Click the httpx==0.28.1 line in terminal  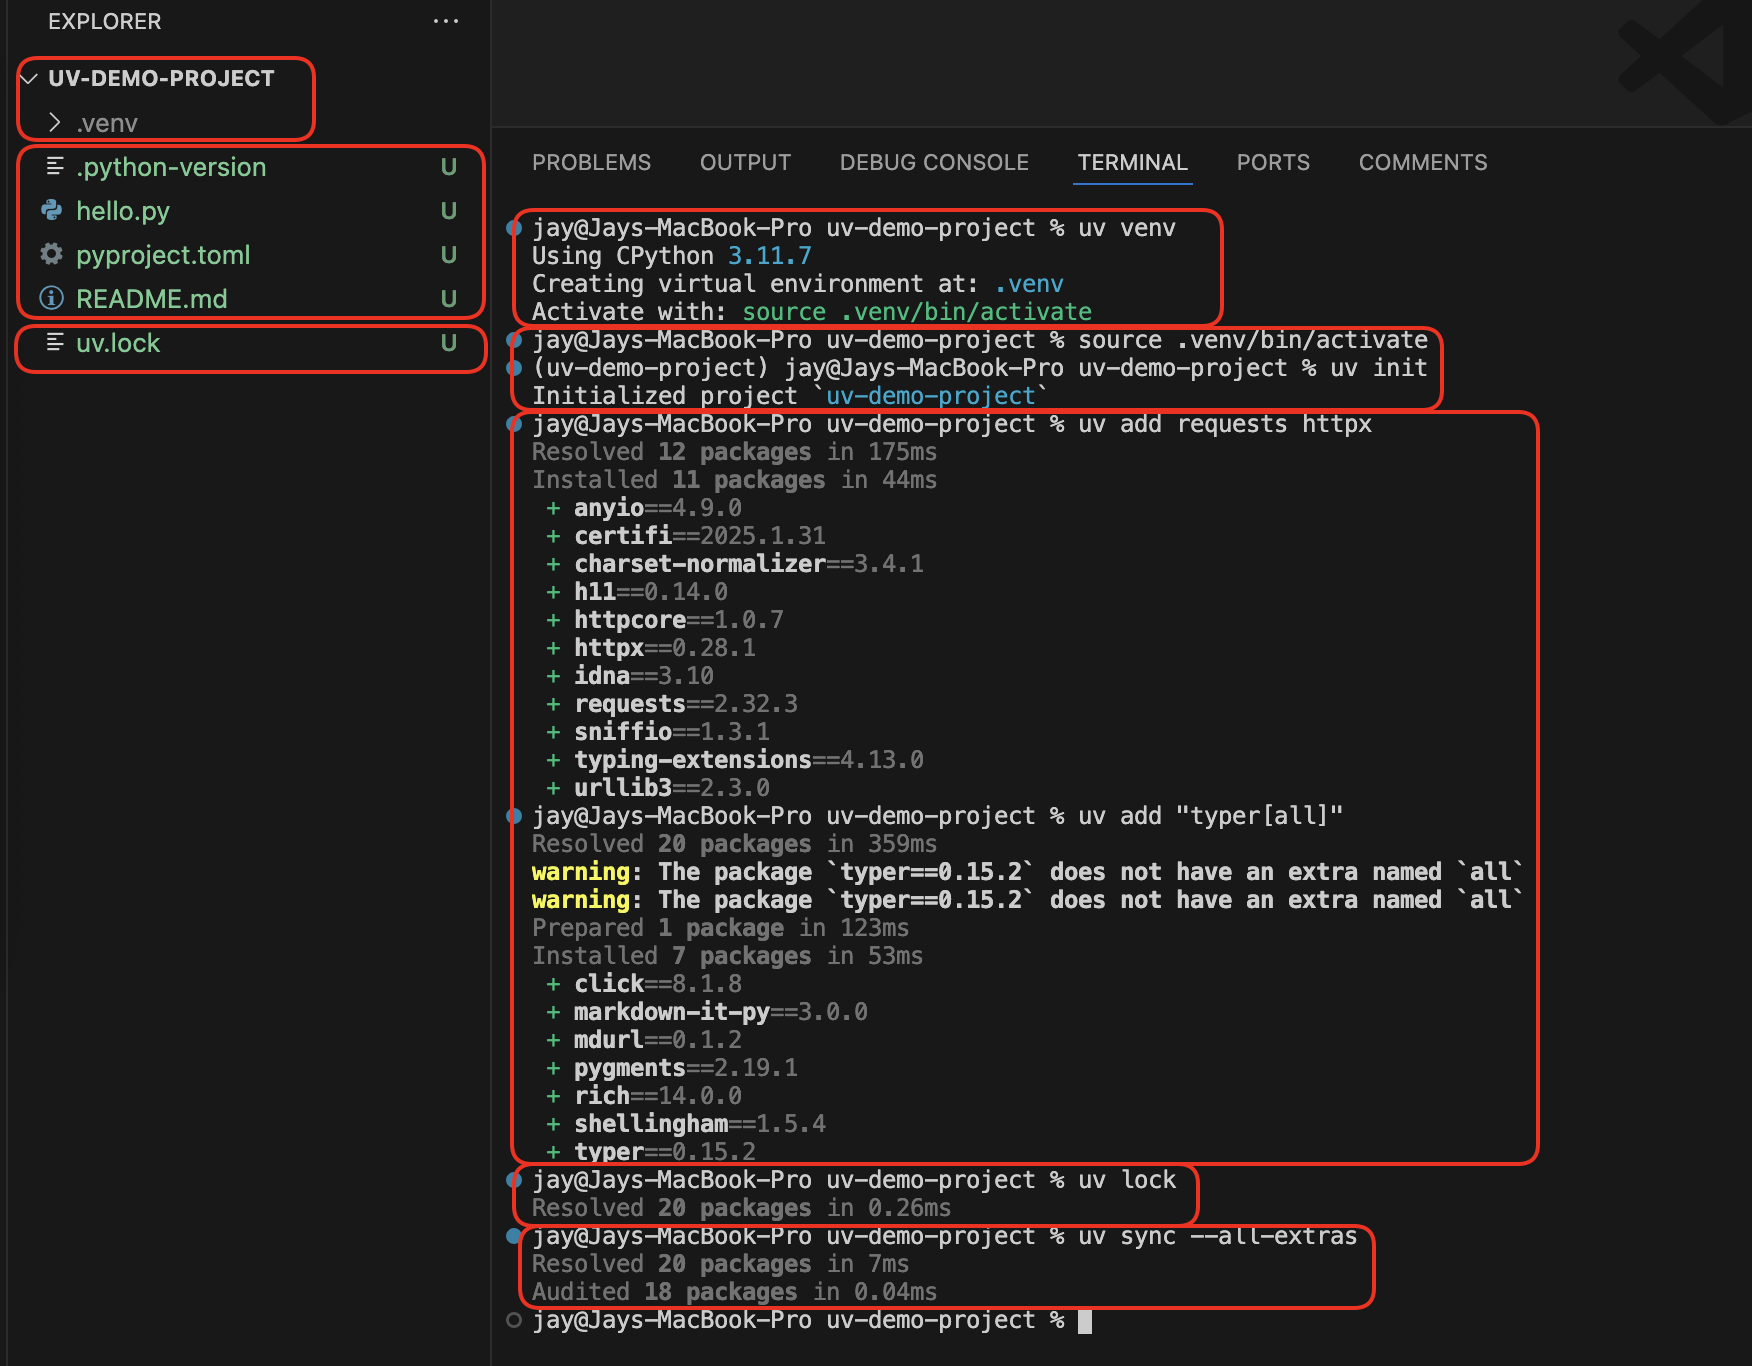click(x=651, y=648)
